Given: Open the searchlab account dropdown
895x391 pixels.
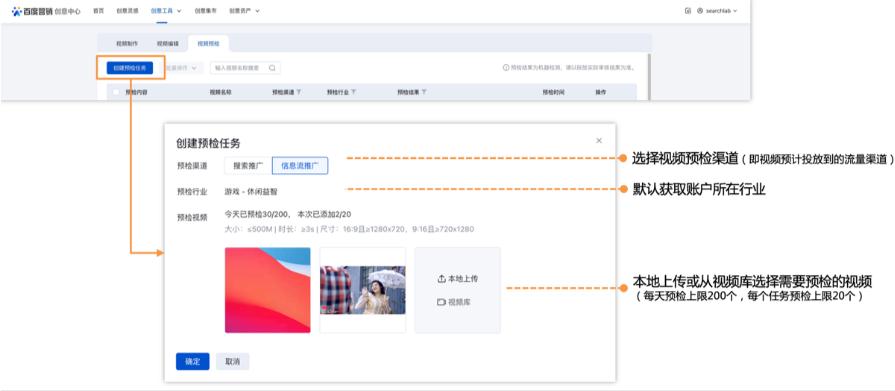Looking at the screenshot, I should point(717,11).
